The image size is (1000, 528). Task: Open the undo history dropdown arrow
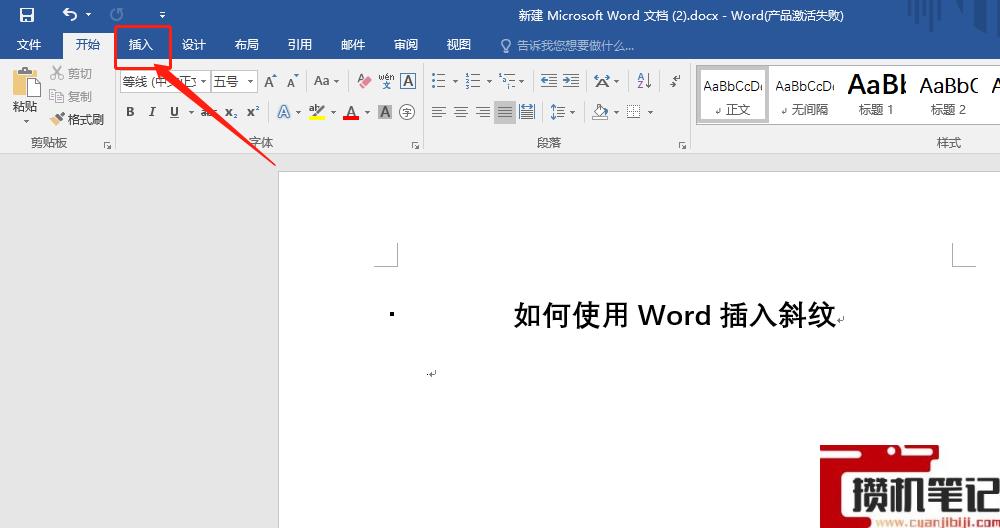88,15
